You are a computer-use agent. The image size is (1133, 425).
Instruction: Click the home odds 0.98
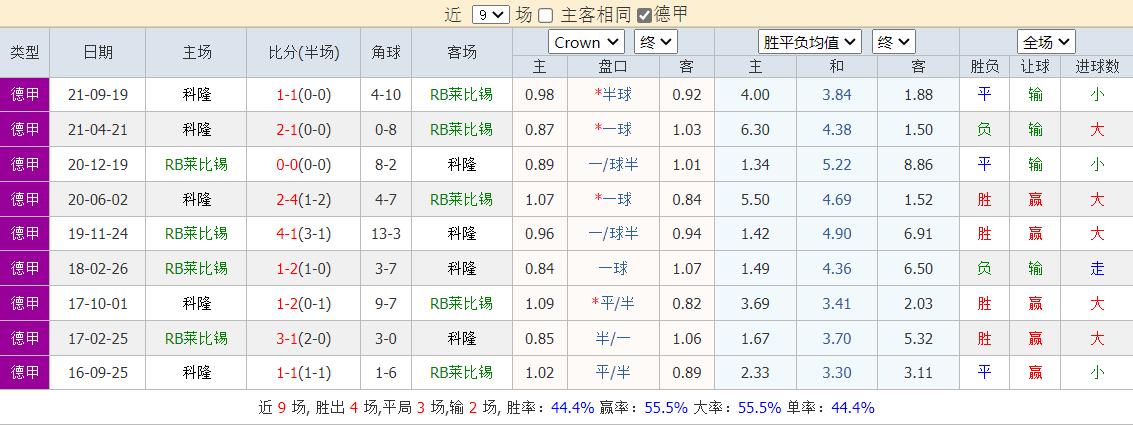540,95
